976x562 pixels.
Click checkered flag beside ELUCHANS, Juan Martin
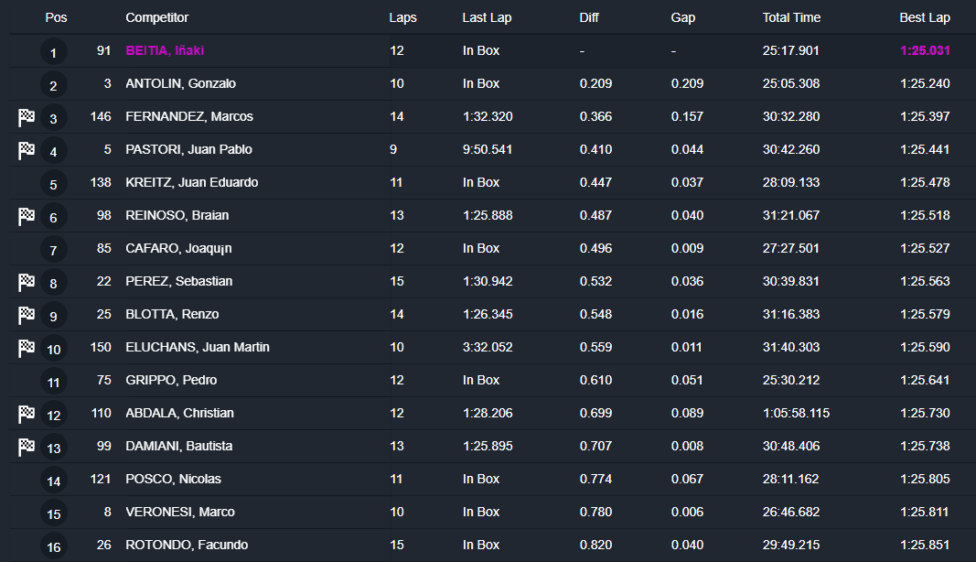click(26, 348)
